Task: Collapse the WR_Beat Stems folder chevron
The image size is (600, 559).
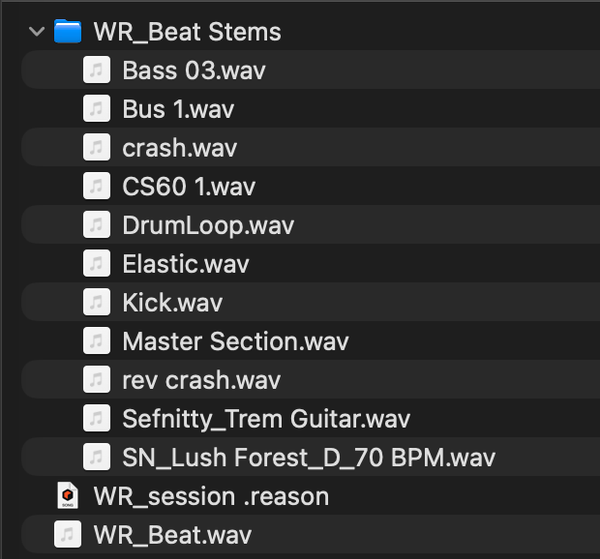Action: 37,32
